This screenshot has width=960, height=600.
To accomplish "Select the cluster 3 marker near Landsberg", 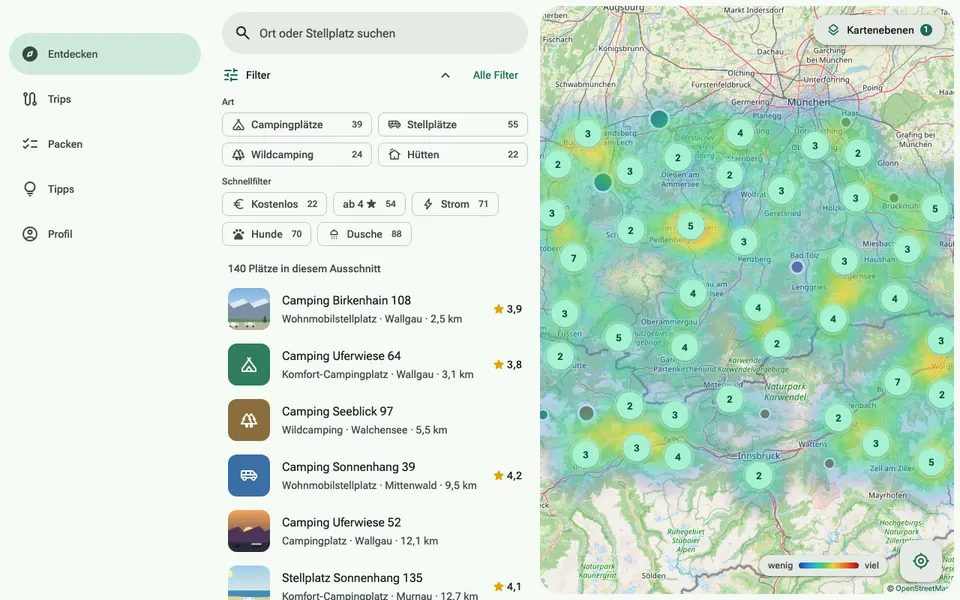I will (x=588, y=133).
